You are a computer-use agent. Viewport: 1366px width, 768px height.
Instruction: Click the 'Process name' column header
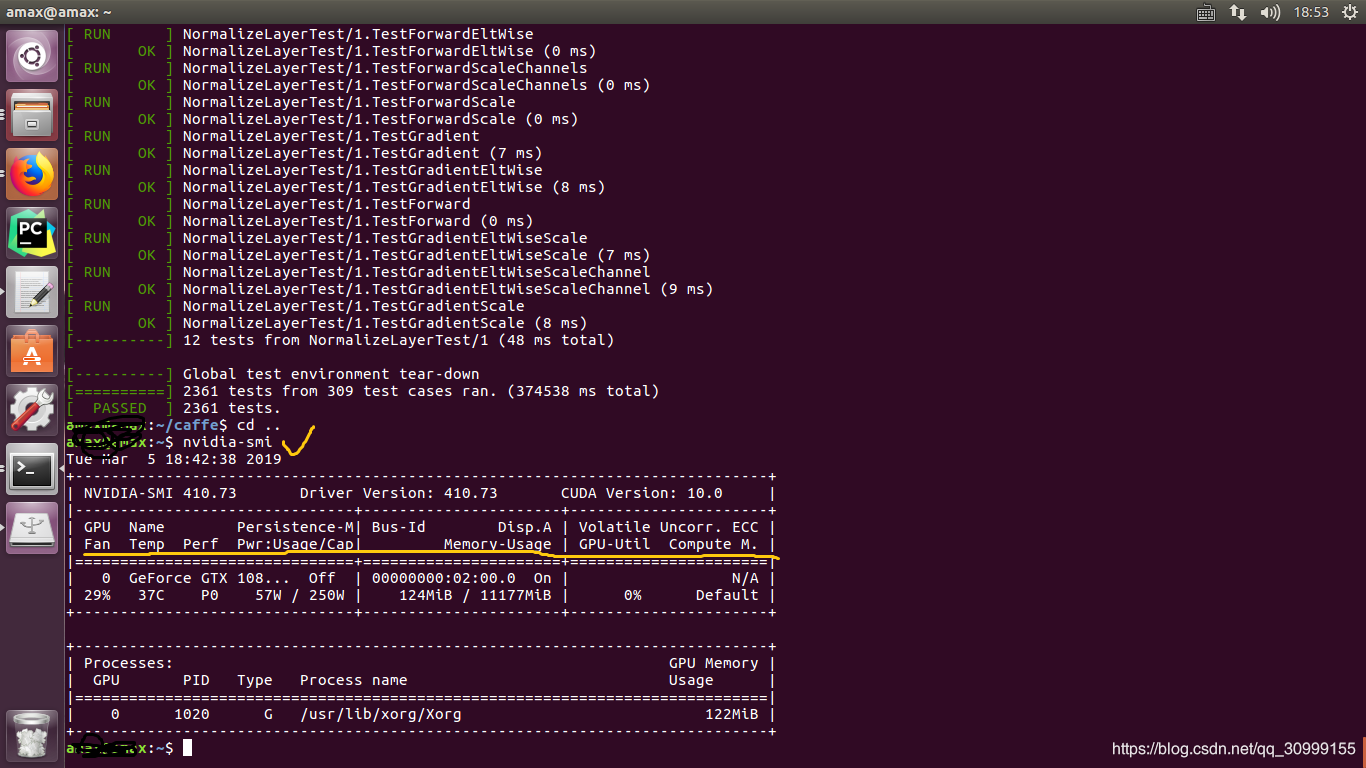pos(354,680)
